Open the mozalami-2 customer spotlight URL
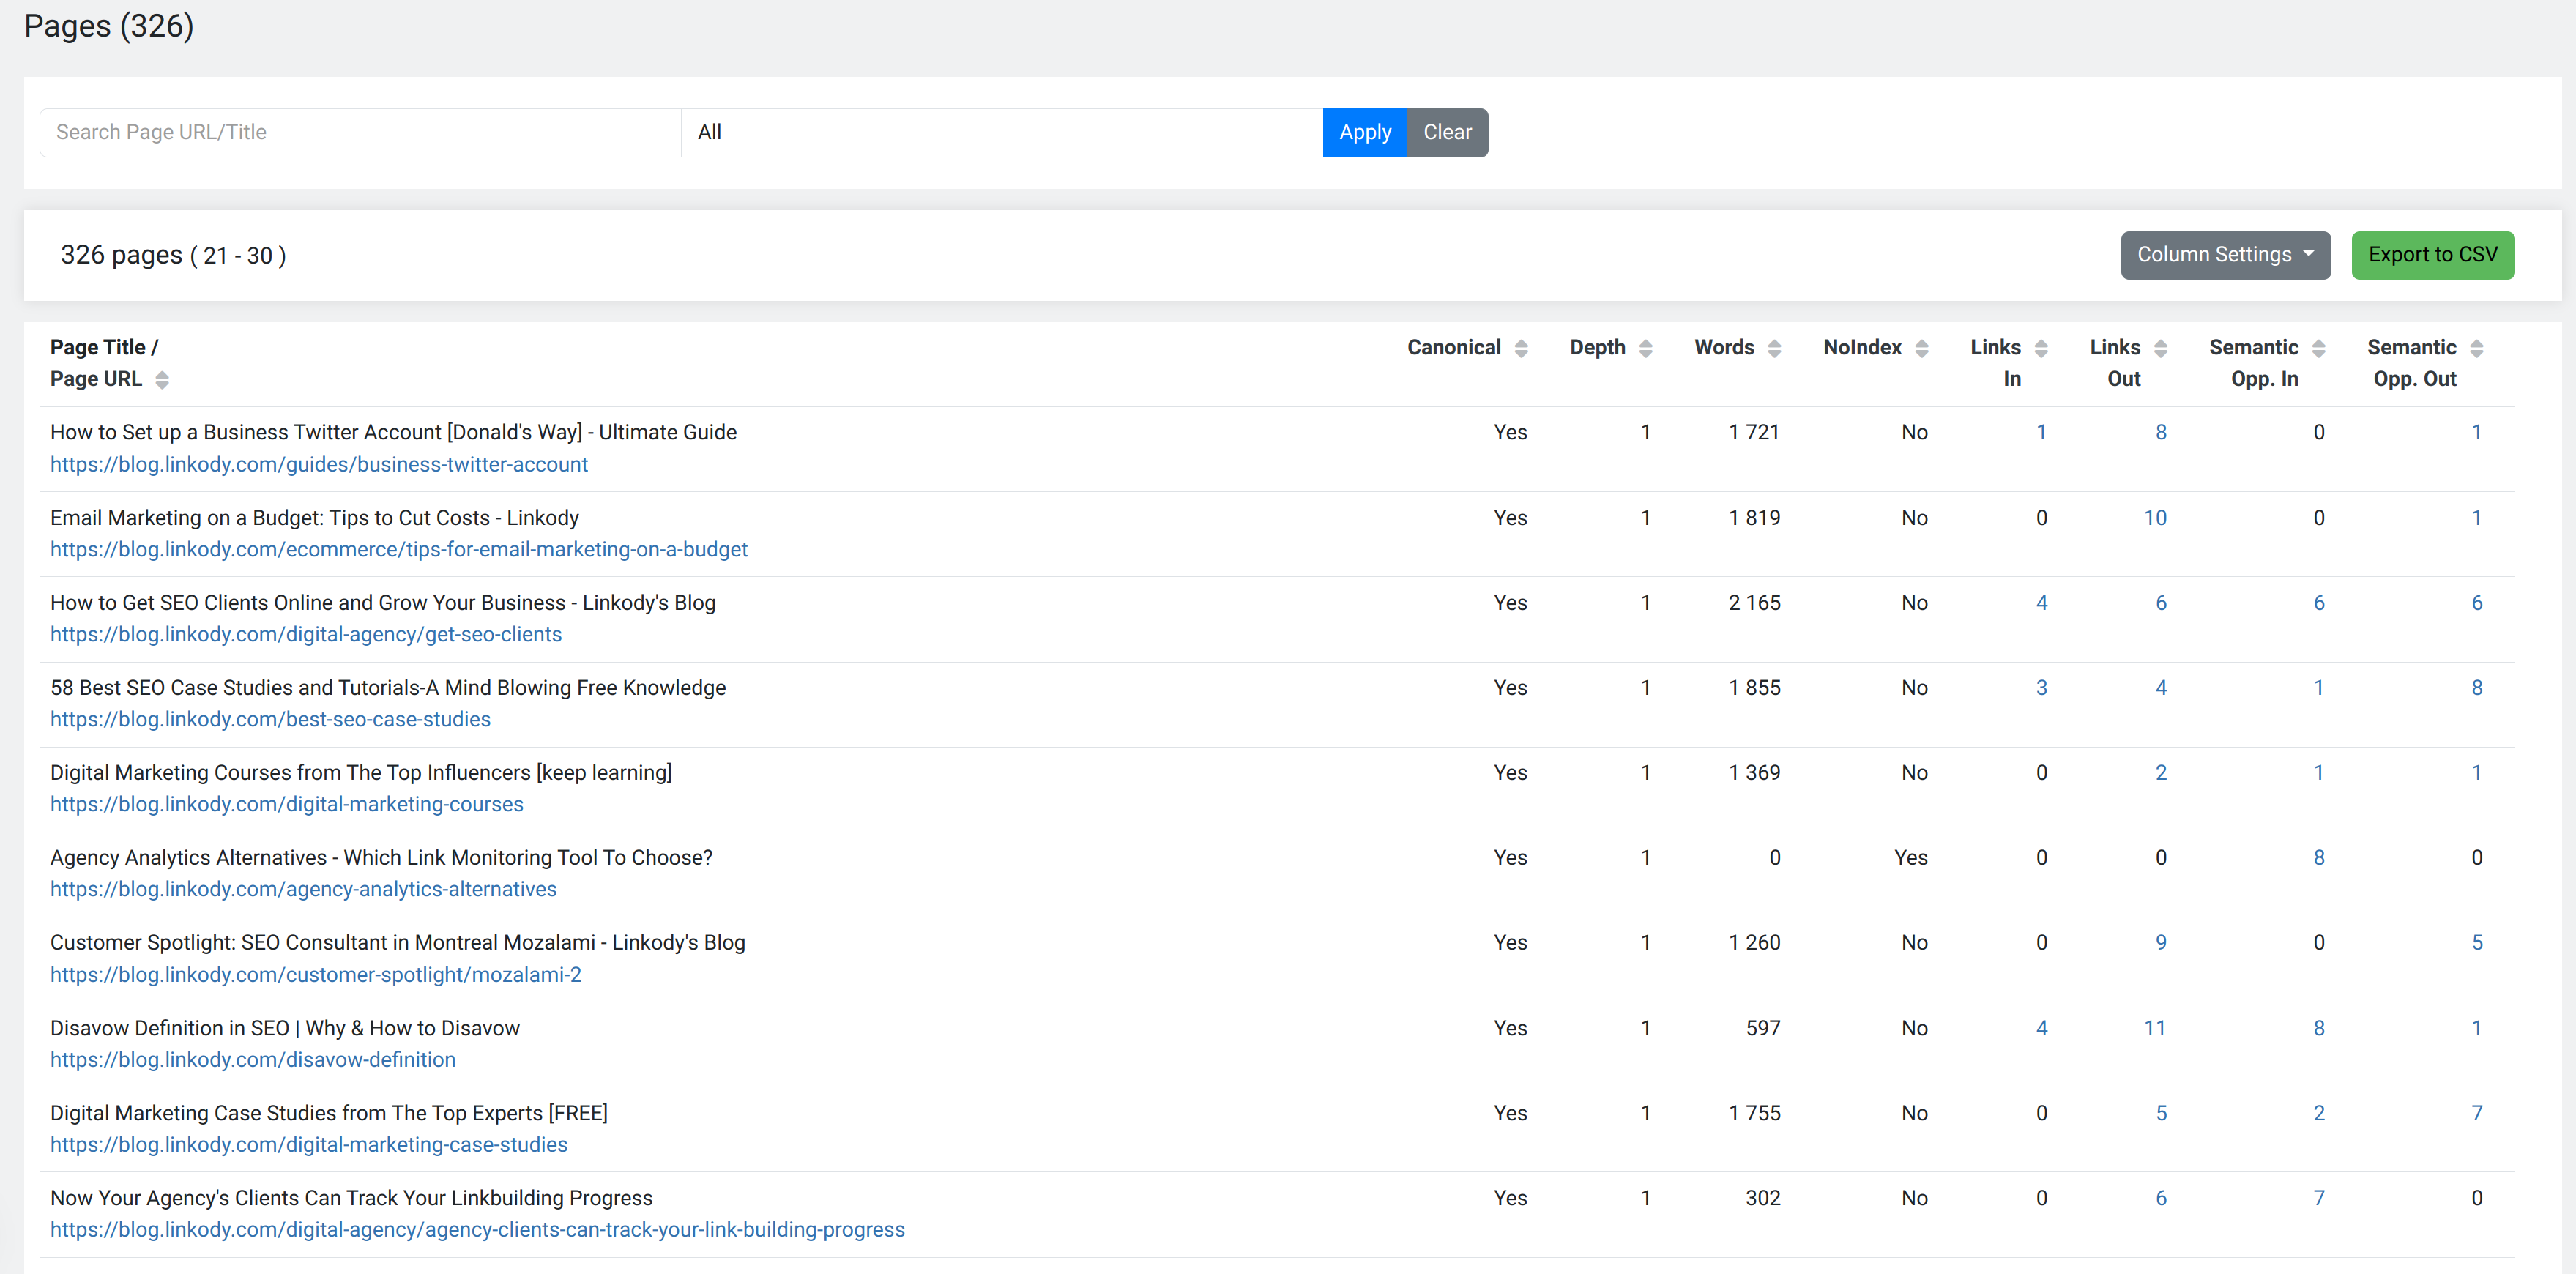 point(316,974)
